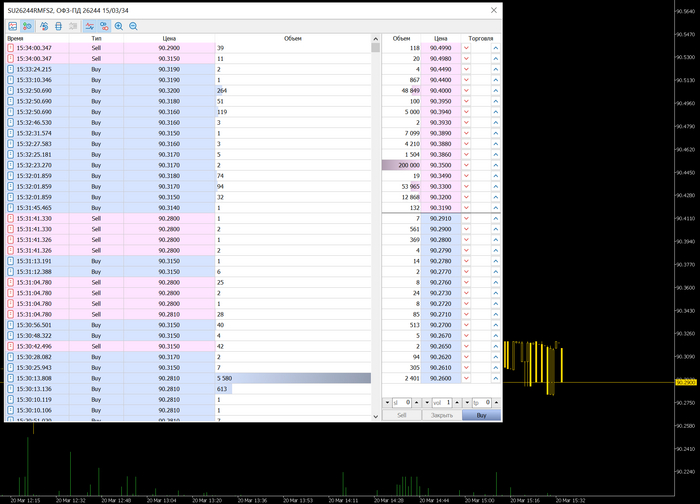Decrease the vol volume value
700x504 pixels.
tap(427, 403)
